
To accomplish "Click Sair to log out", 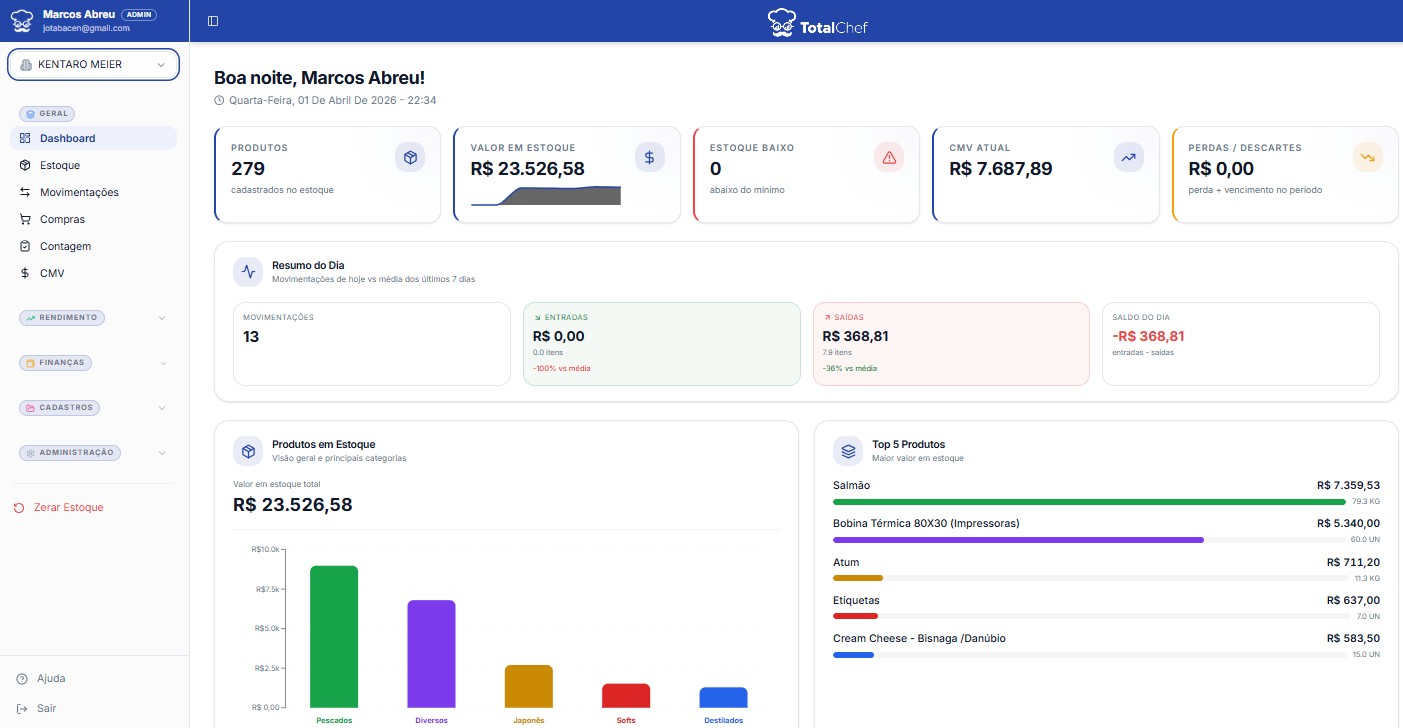I will 46,708.
